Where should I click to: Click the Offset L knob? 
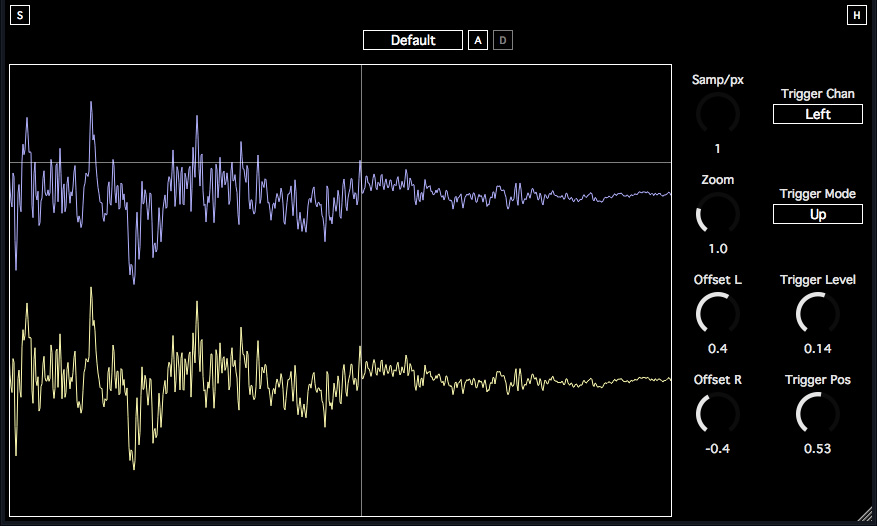click(718, 314)
